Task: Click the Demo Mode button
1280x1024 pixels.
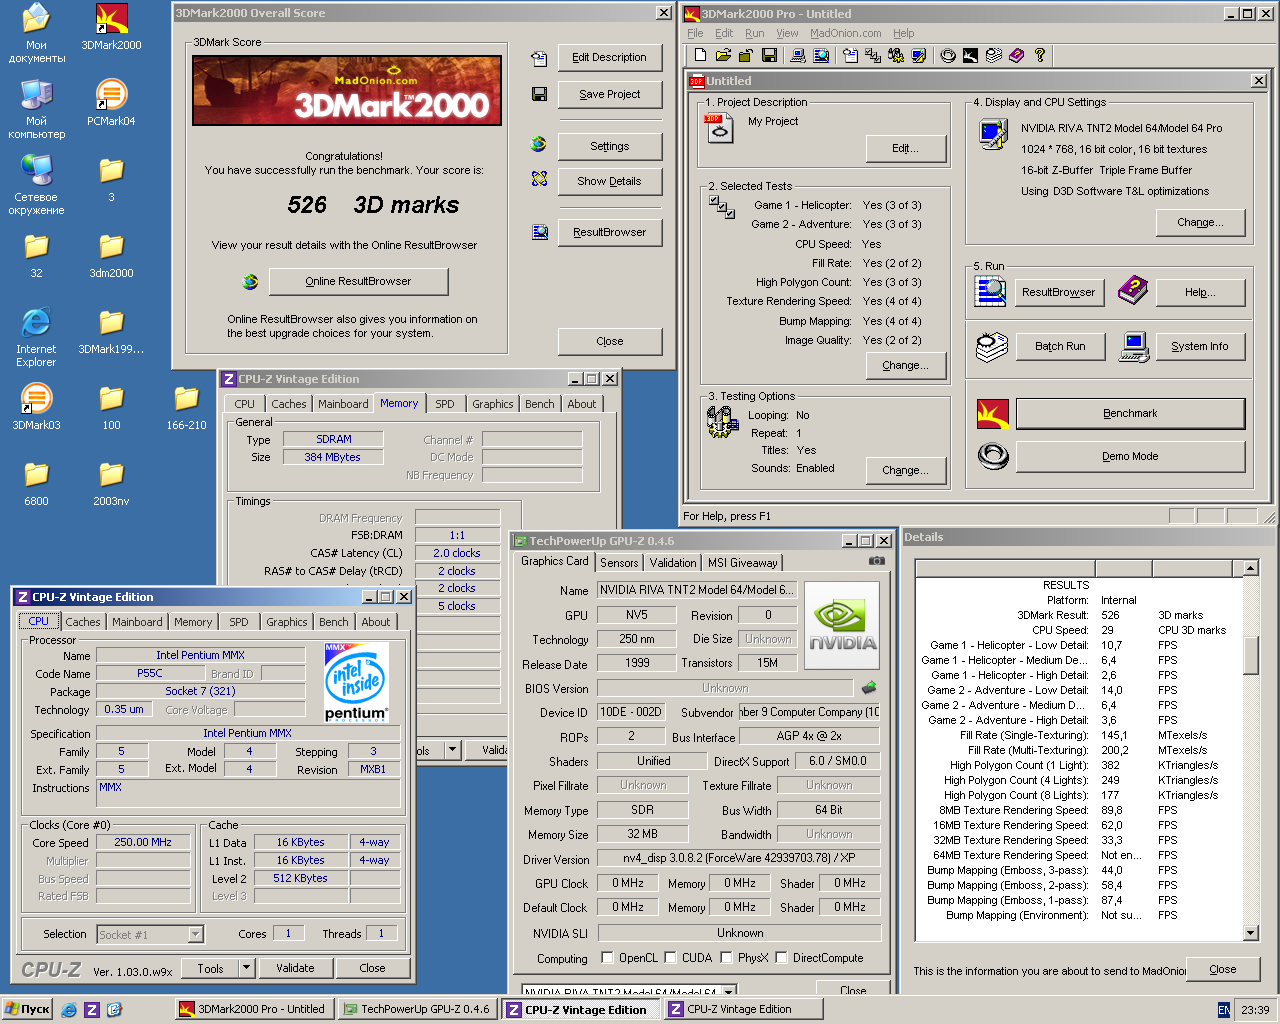Action: click(x=1130, y=457)
